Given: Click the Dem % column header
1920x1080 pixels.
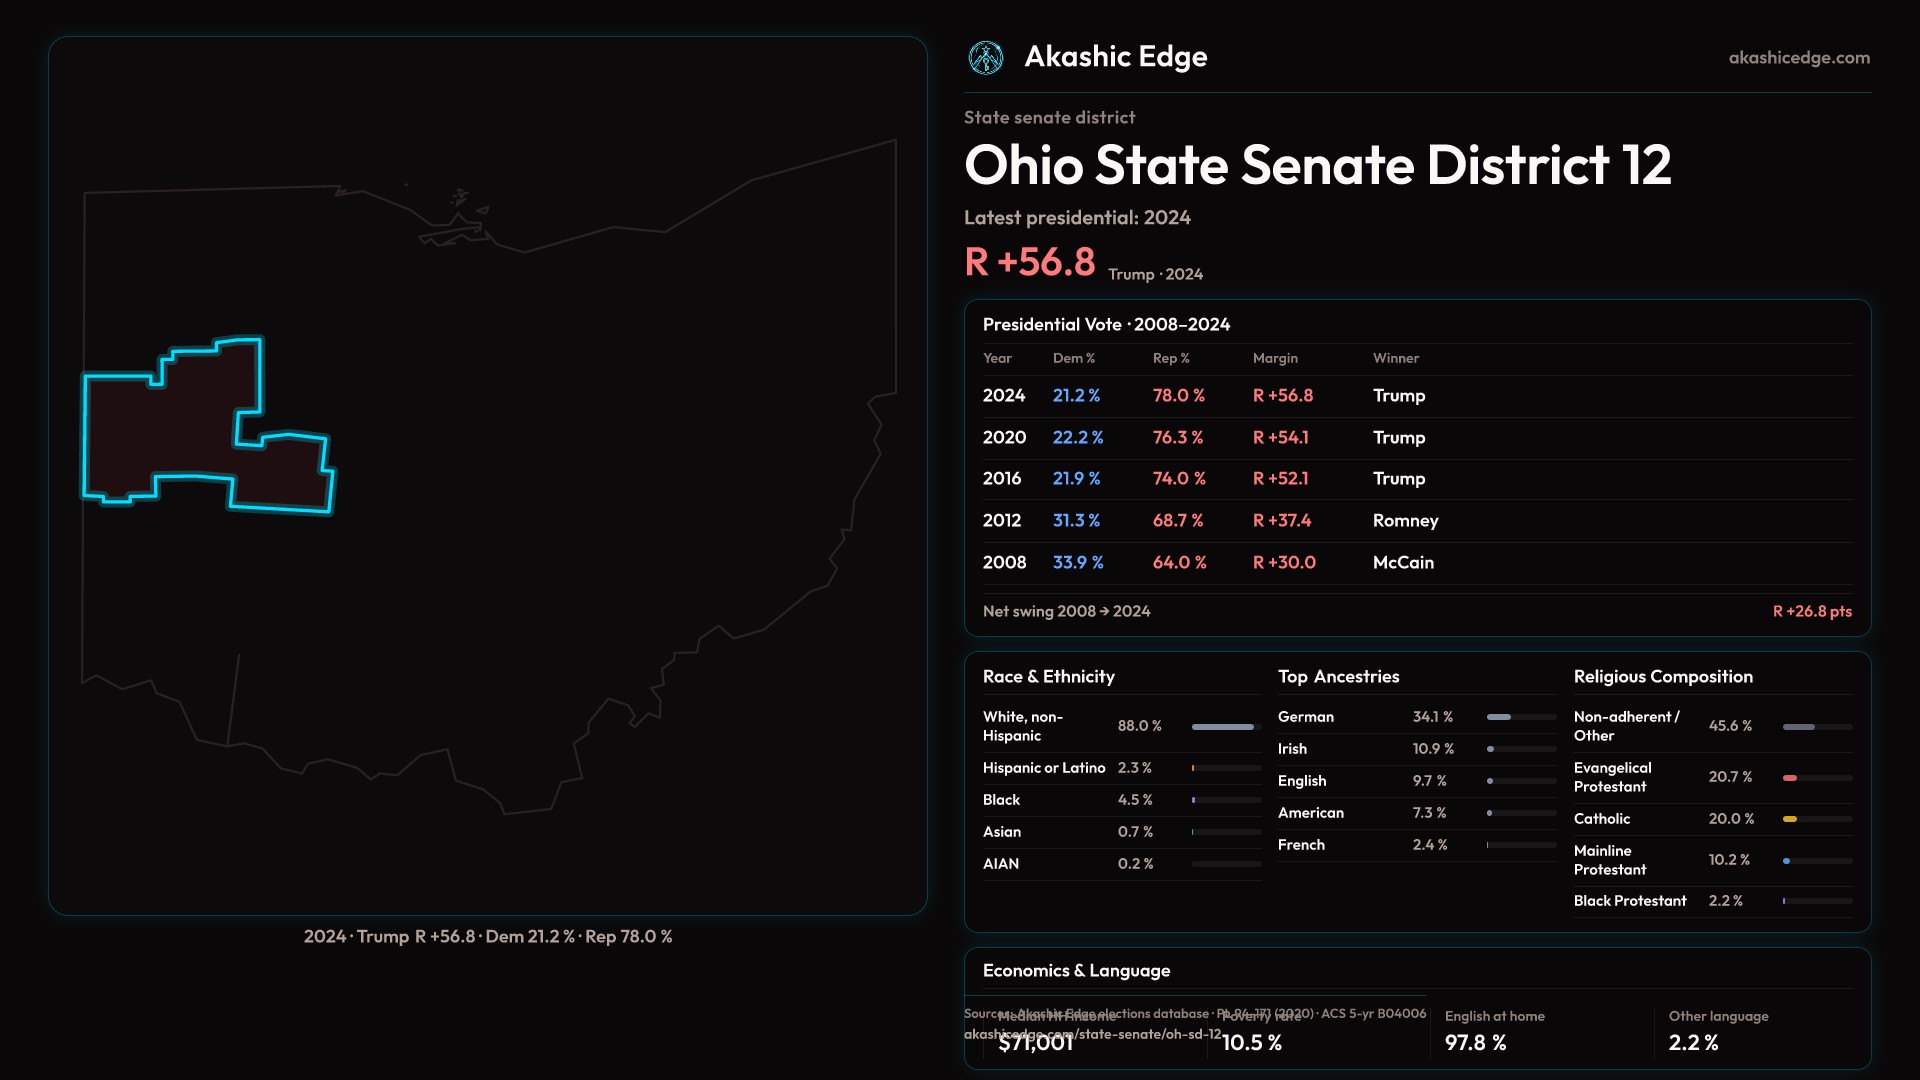Looking at the screenshot, I should tap(1073, 358).
